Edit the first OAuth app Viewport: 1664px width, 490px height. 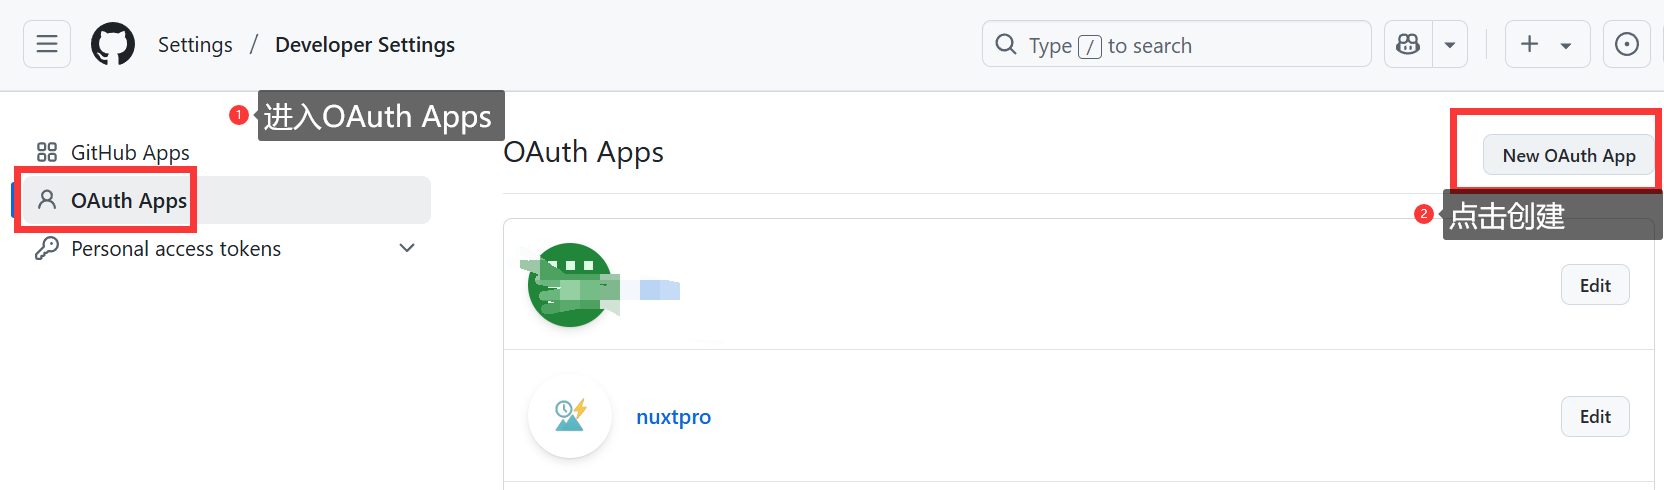coord(1595,286)
